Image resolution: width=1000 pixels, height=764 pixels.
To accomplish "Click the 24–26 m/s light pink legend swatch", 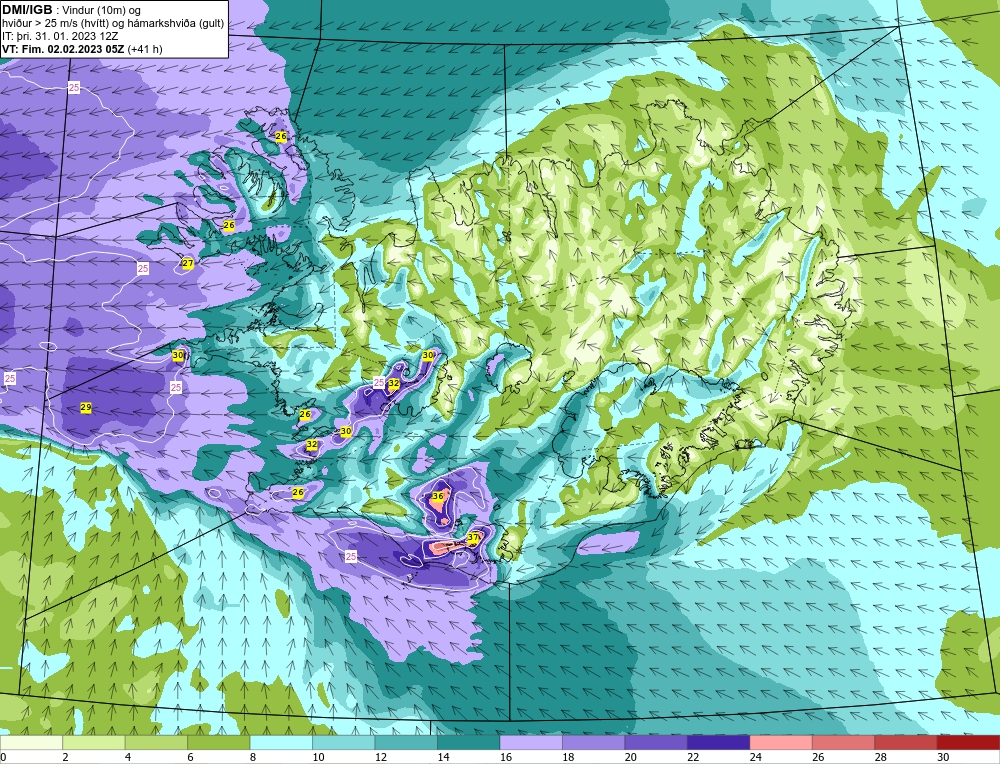I will 781,743.
